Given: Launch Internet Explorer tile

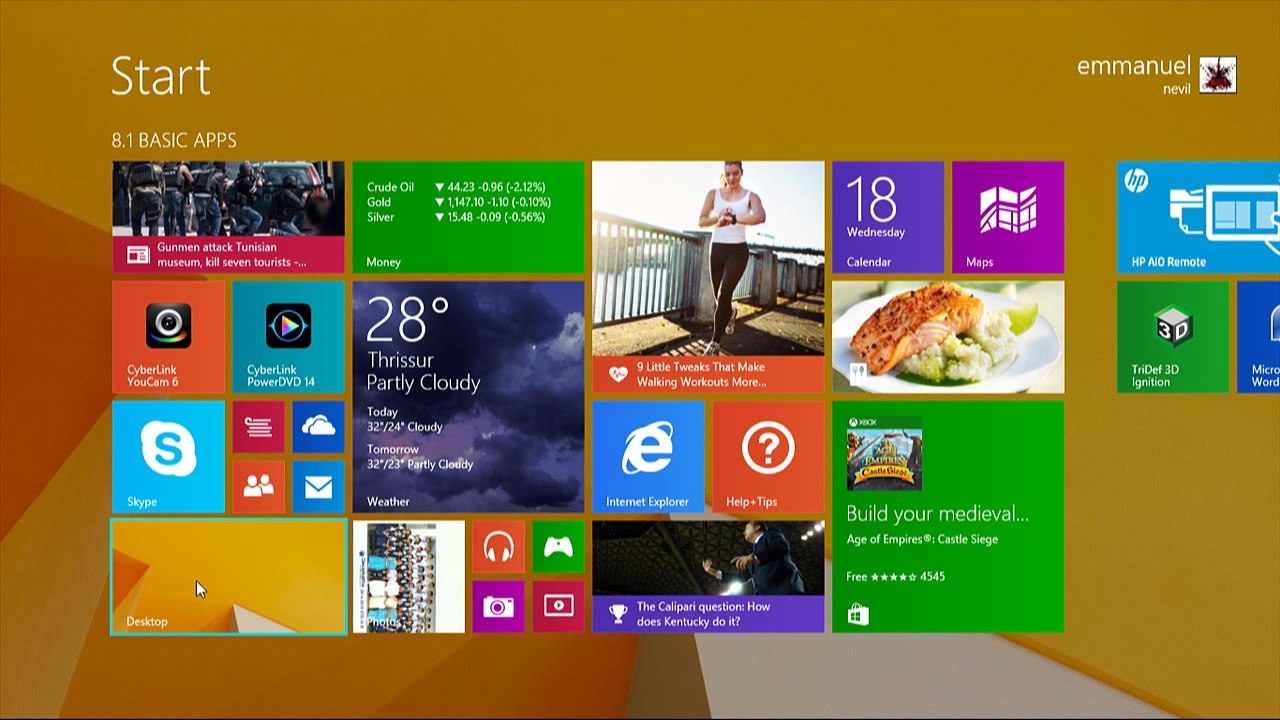Looking at the screenshot, I should (x=648, y=457).
